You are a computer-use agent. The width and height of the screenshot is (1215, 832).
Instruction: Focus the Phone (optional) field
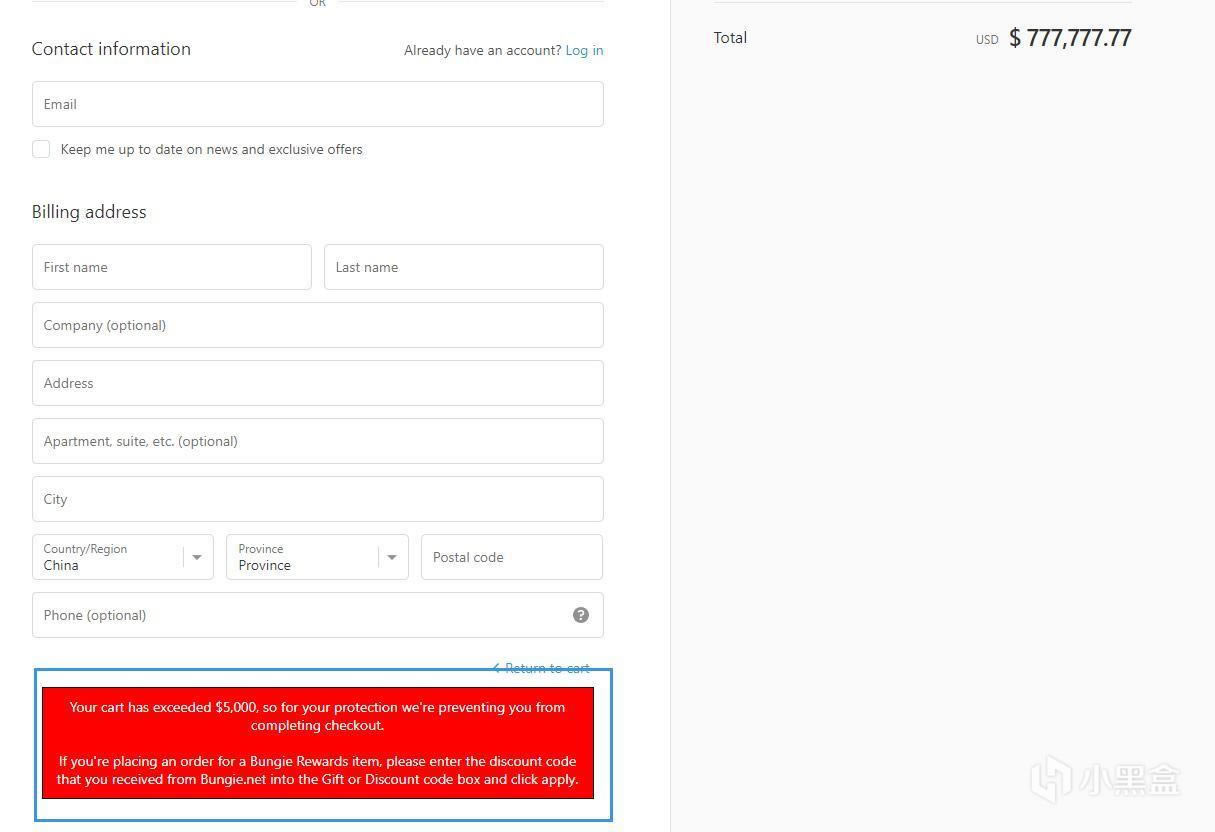tap(300, 615)
